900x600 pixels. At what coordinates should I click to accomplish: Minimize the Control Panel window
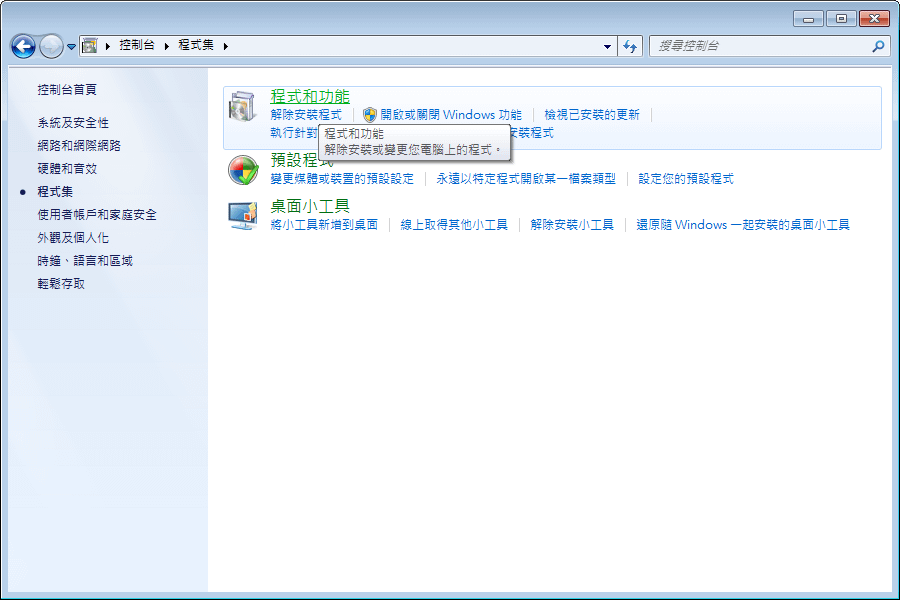[x=808, y=19]
